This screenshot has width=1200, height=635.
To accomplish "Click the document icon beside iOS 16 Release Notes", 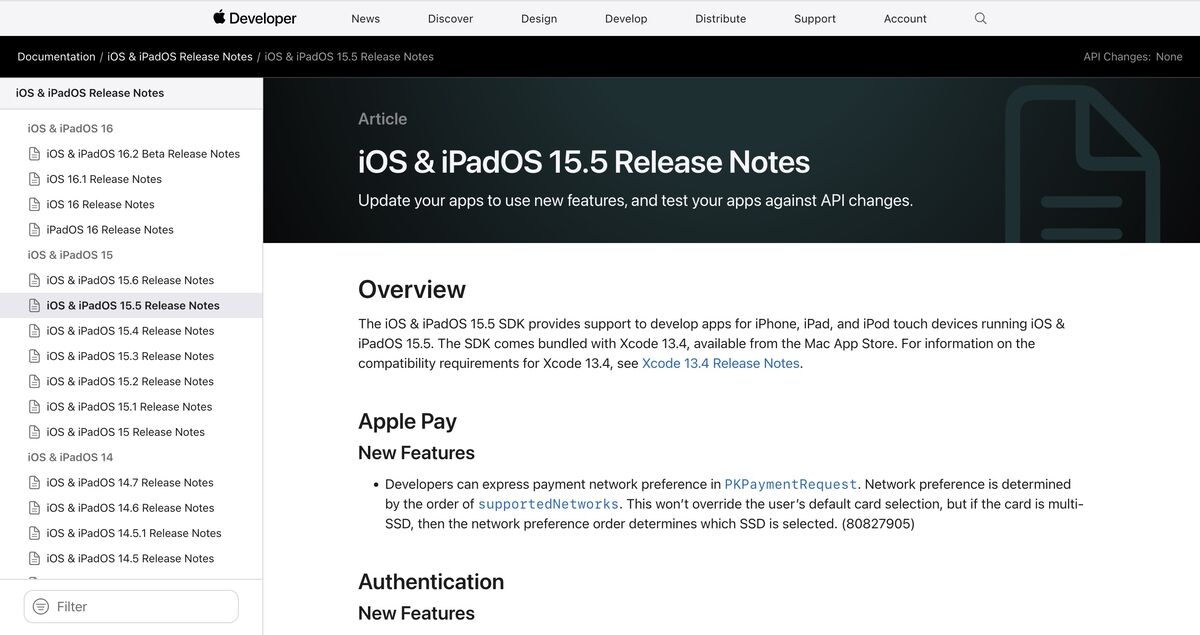I will [x=35, y=204].
